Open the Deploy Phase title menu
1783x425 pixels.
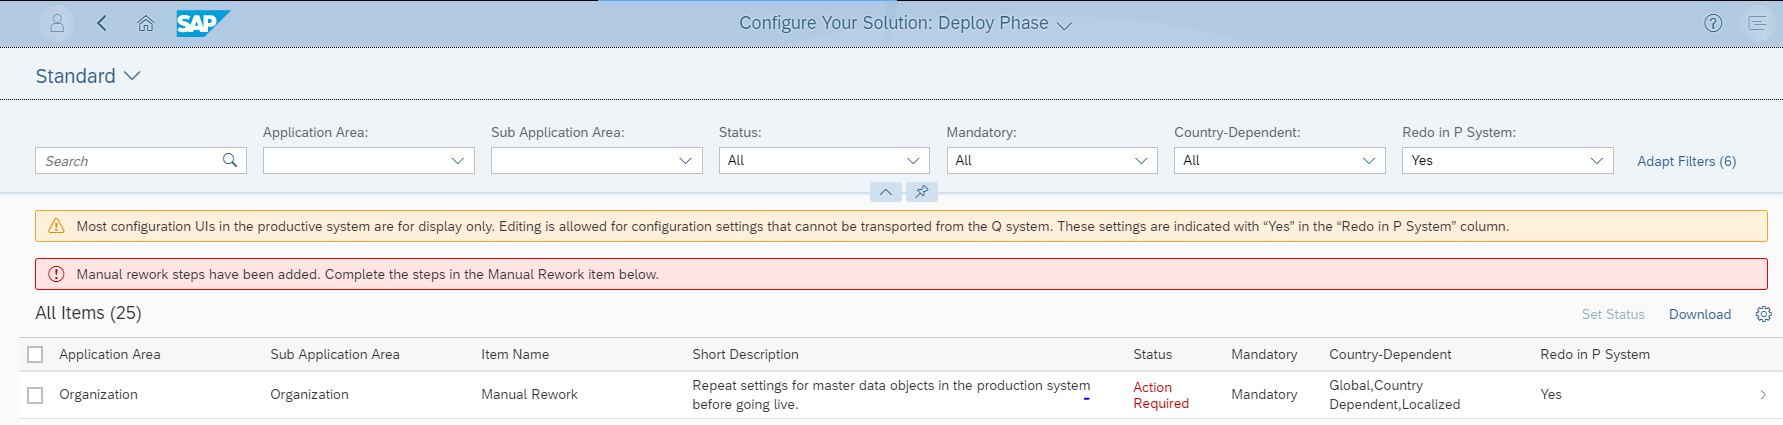[x=906, y=23]
